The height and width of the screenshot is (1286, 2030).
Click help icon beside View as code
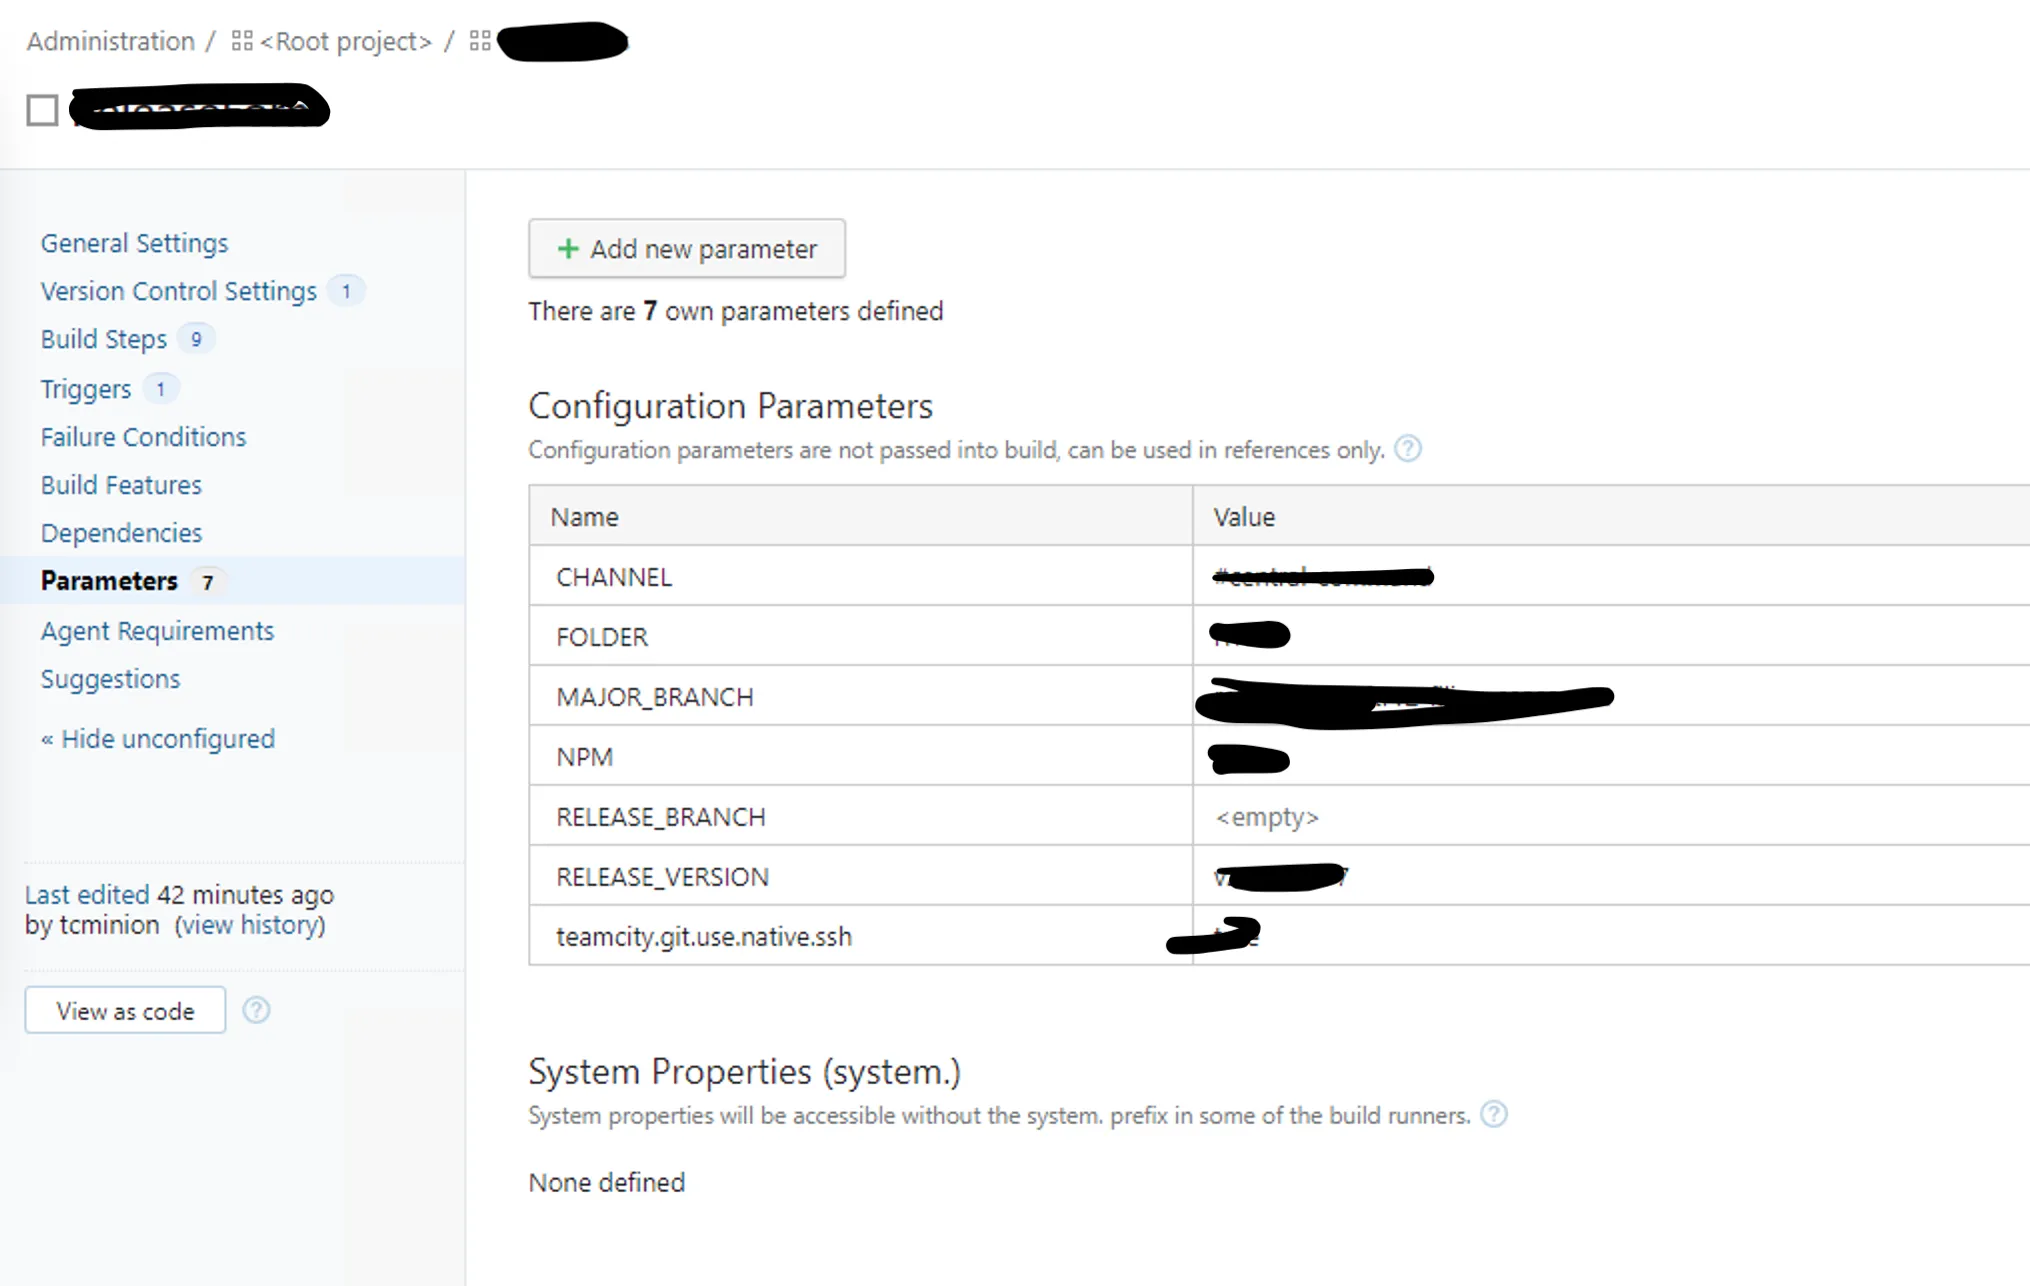pyautogui.click(x=256, y=1010)
